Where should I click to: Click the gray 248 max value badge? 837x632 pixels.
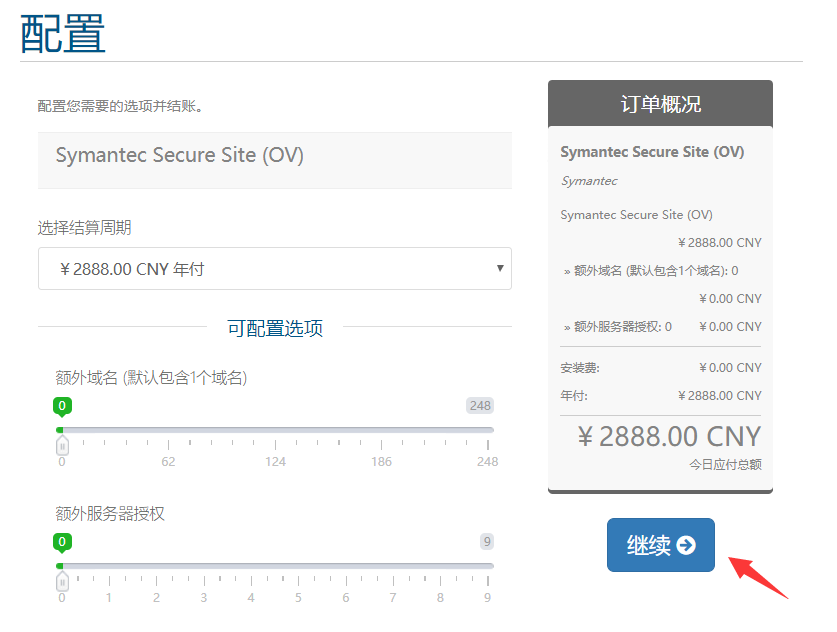pyautogui.click(x=480, y=406)
